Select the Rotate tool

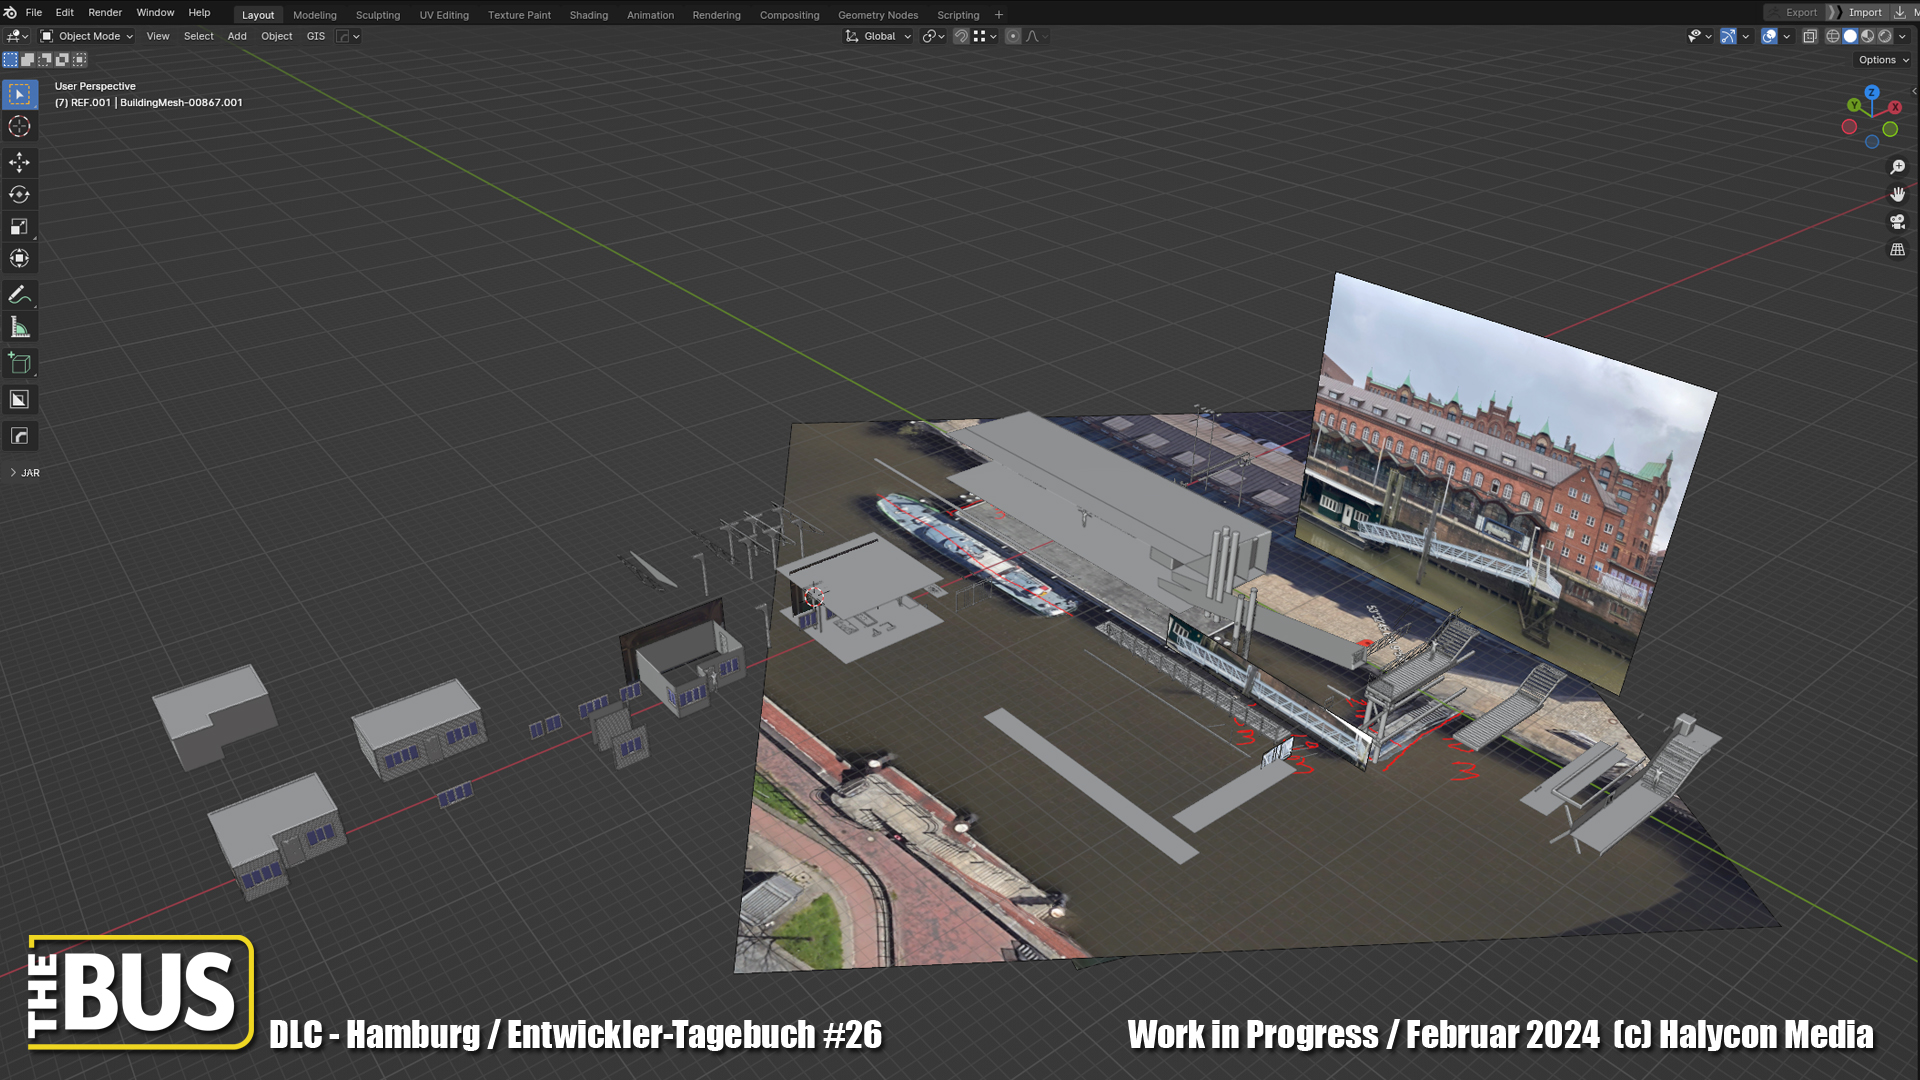click(x=19, y=194)
